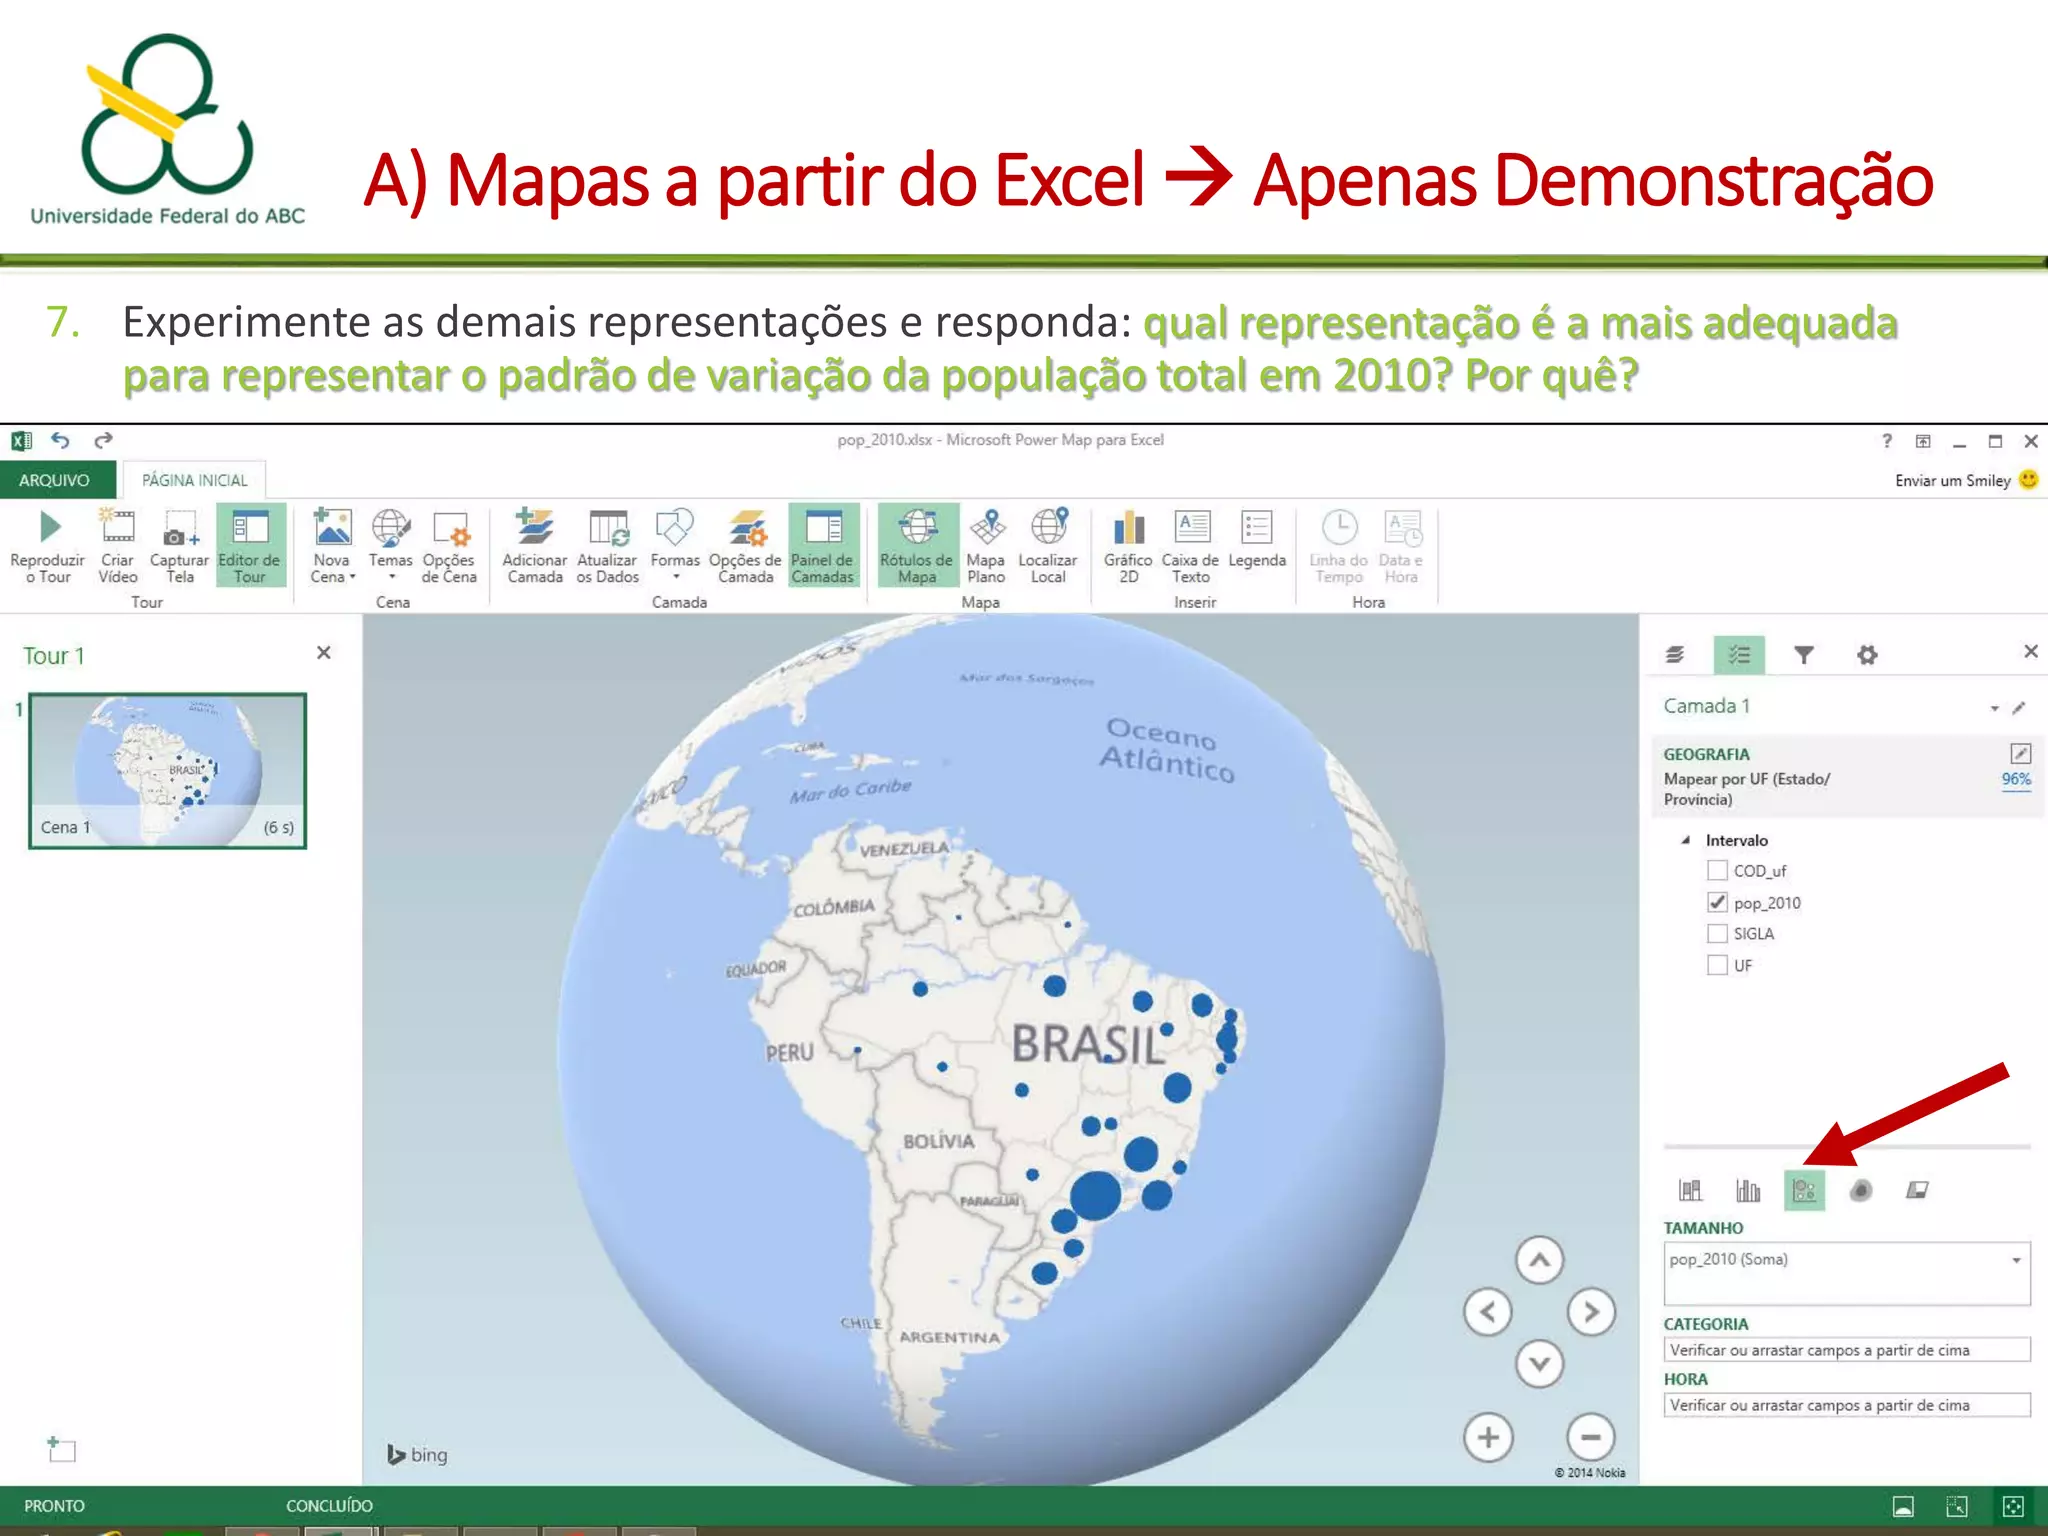
Task: Click Opções de Camada icon
Action: pos(746,527)
